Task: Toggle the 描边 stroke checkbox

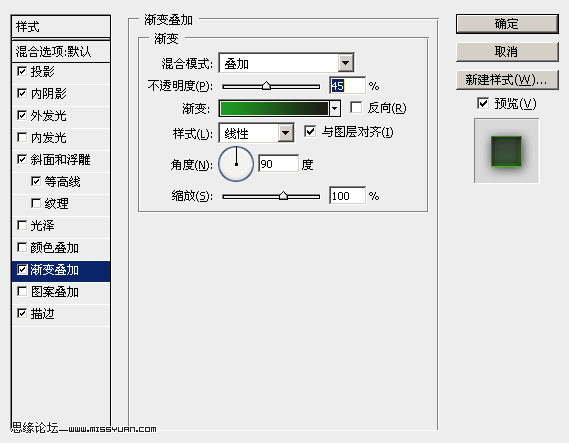Action: (22, 313)
